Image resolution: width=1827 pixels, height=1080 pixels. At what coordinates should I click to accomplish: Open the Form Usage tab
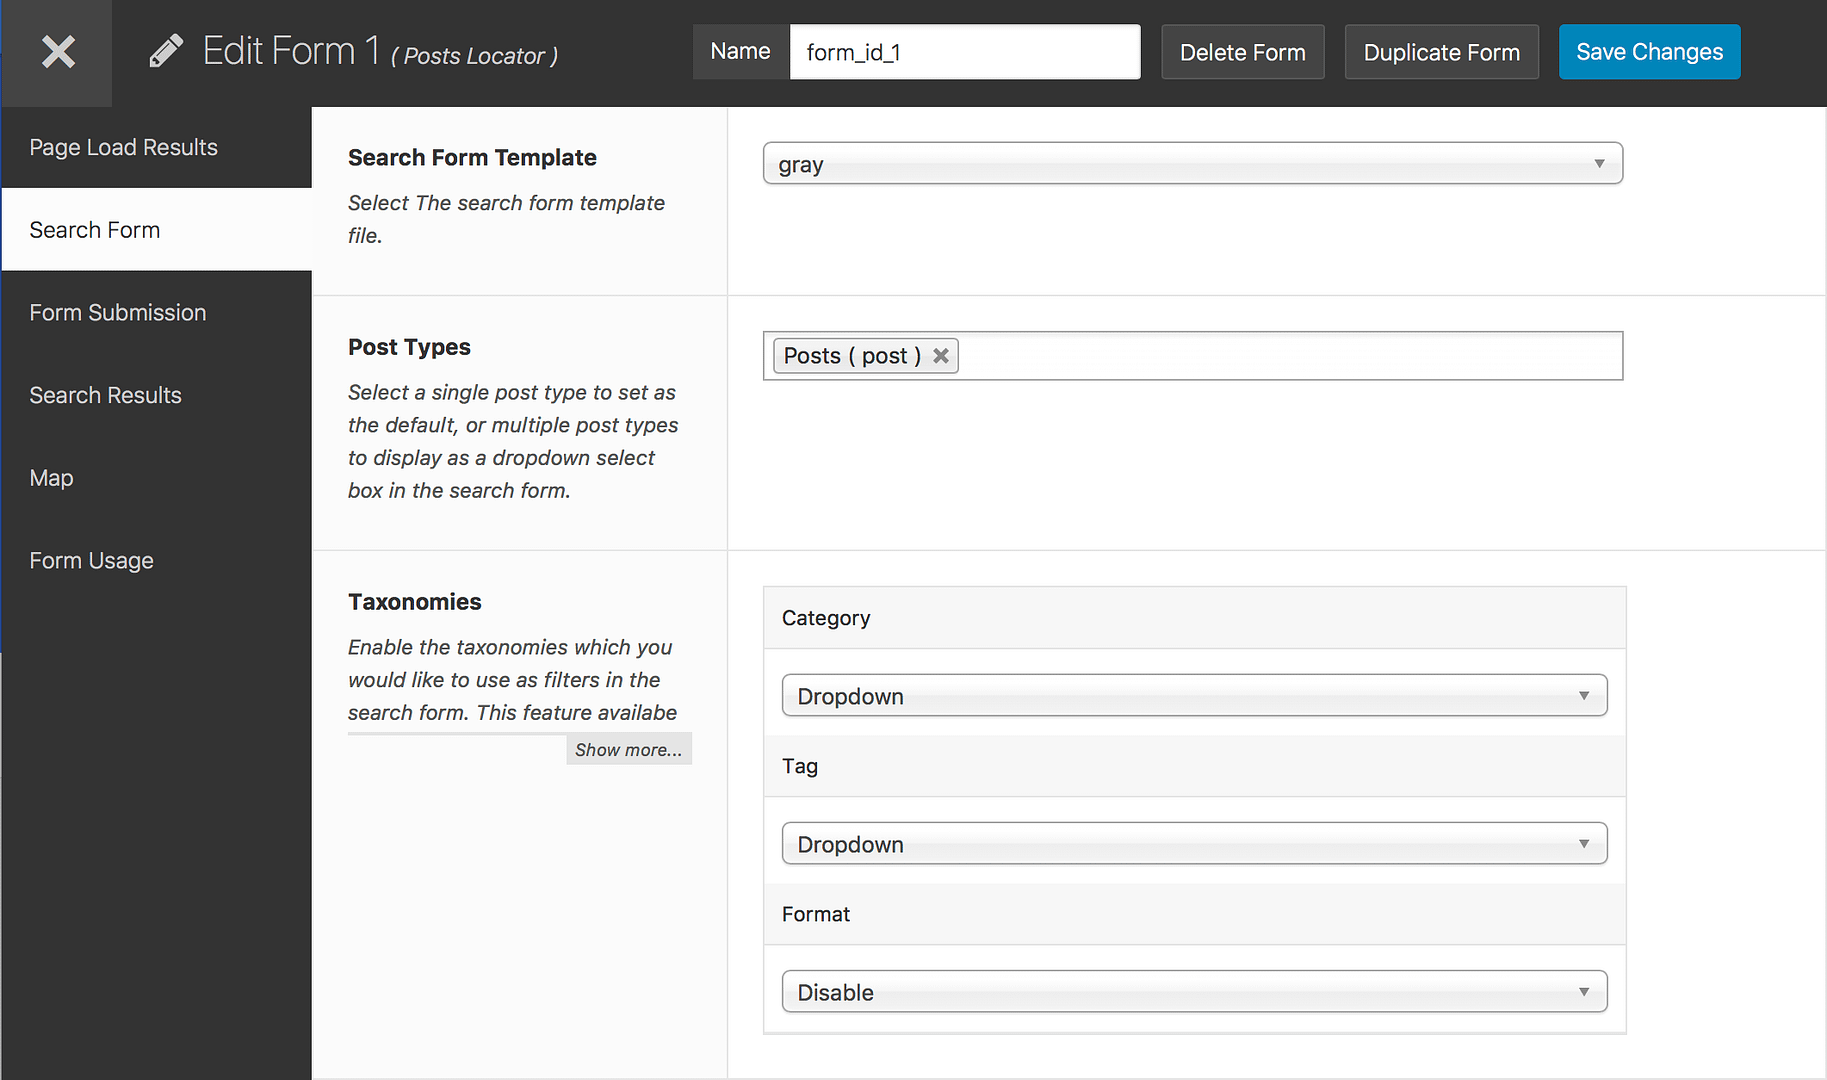click(92, 561)
